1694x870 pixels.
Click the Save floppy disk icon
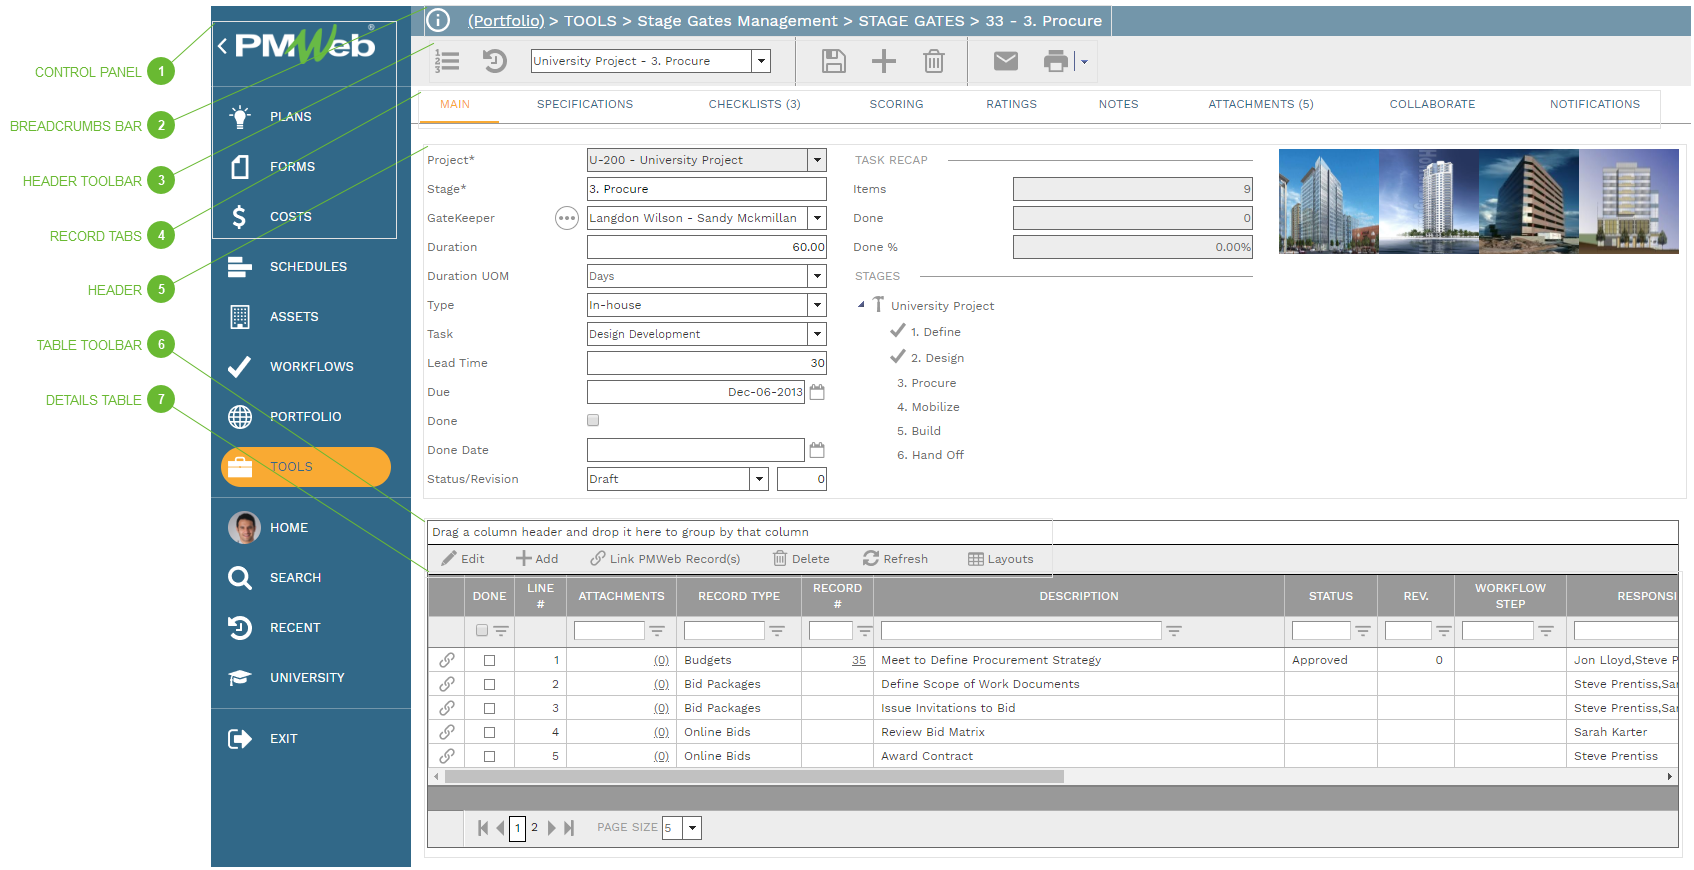pos(833,61)
